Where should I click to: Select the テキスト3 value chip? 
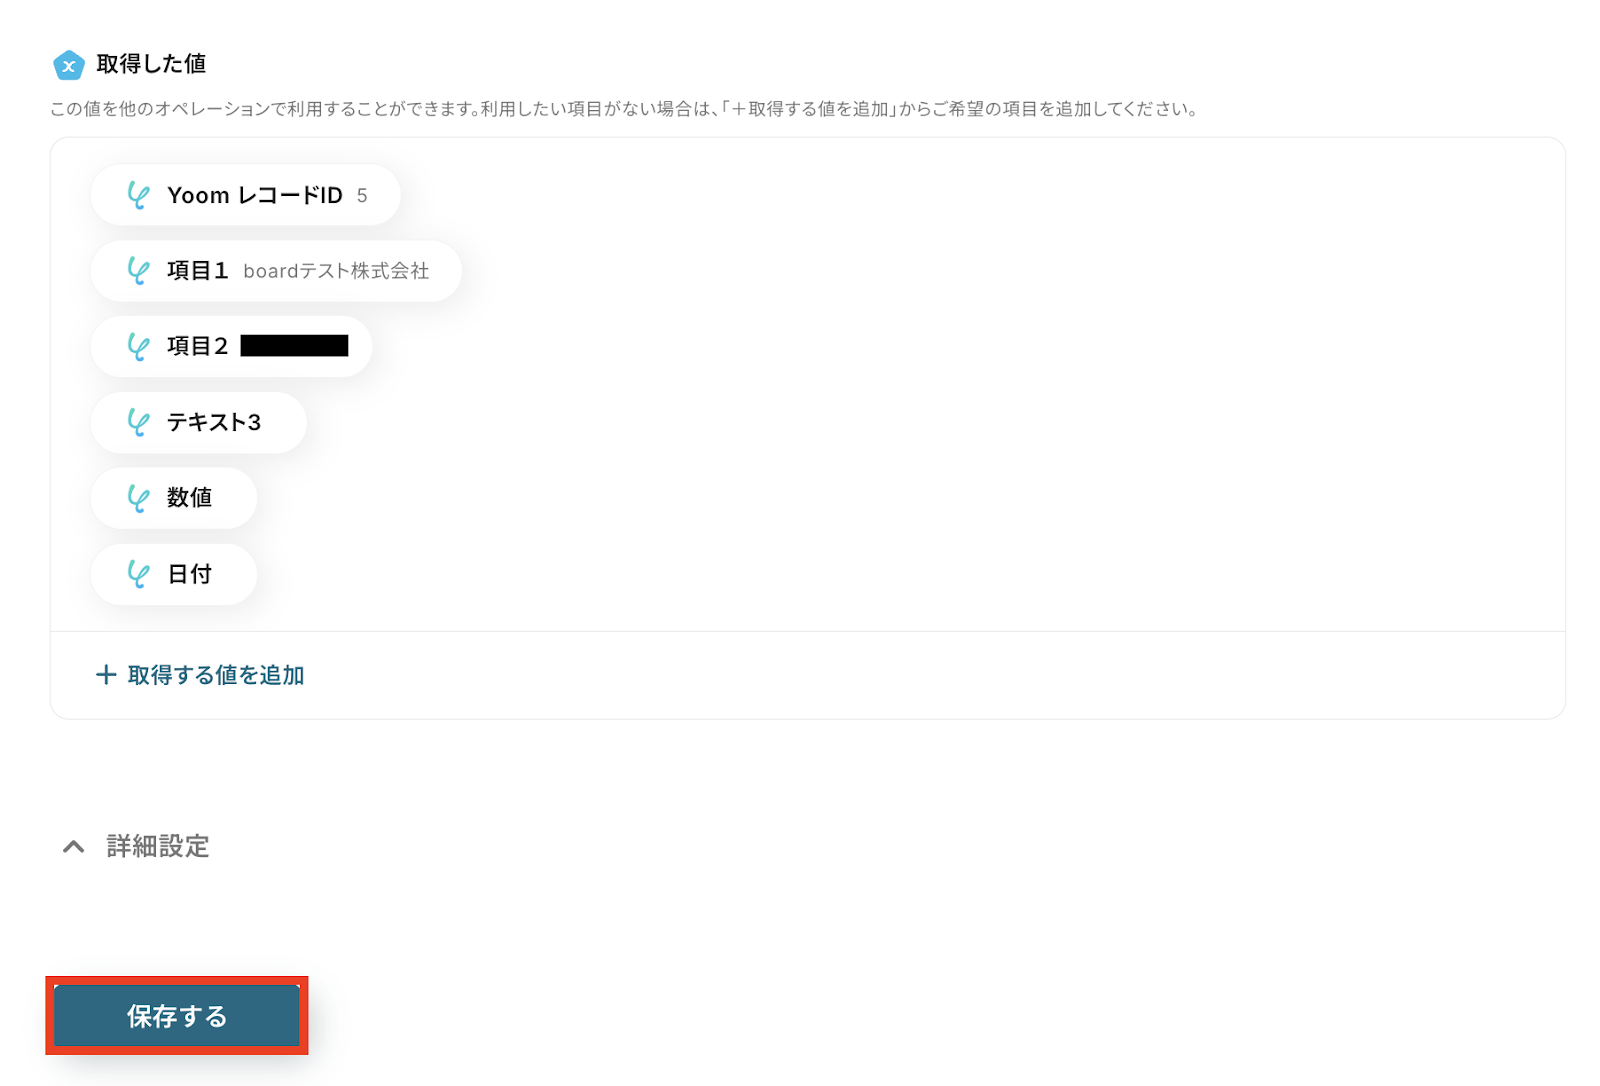pos(199,422)
